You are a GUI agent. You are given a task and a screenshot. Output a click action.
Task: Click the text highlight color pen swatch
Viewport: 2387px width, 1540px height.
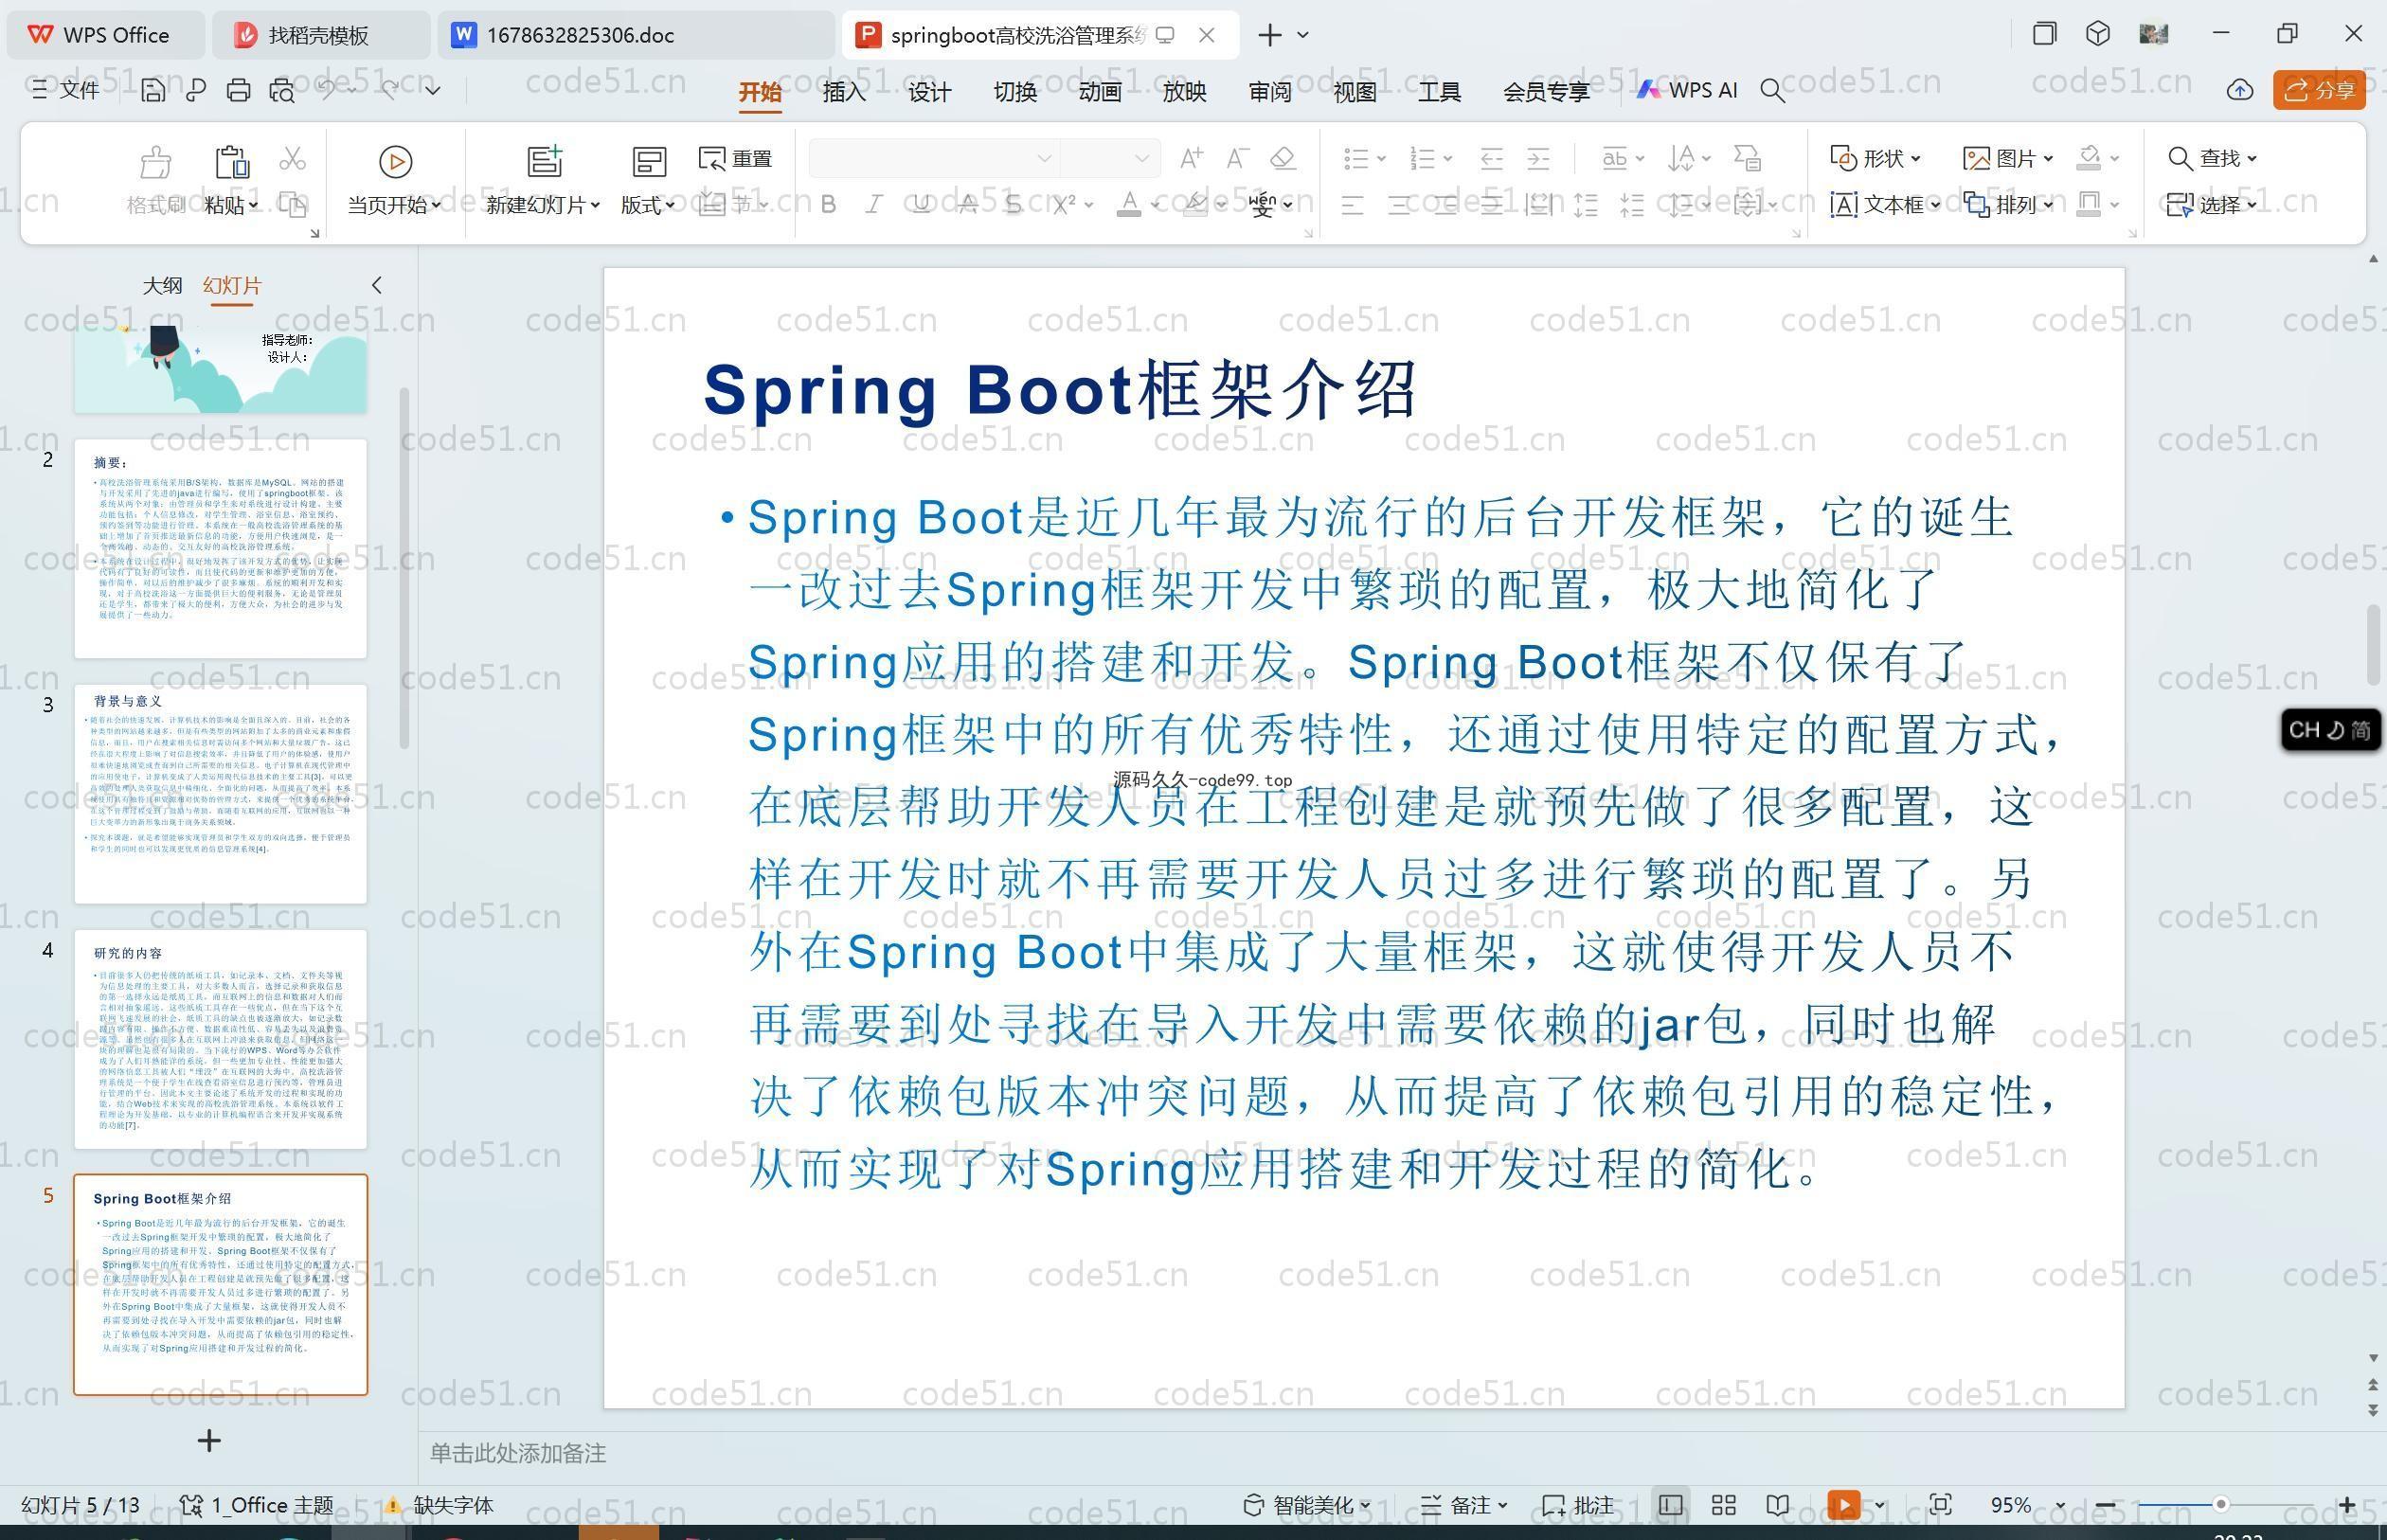tap(1195, 205)
